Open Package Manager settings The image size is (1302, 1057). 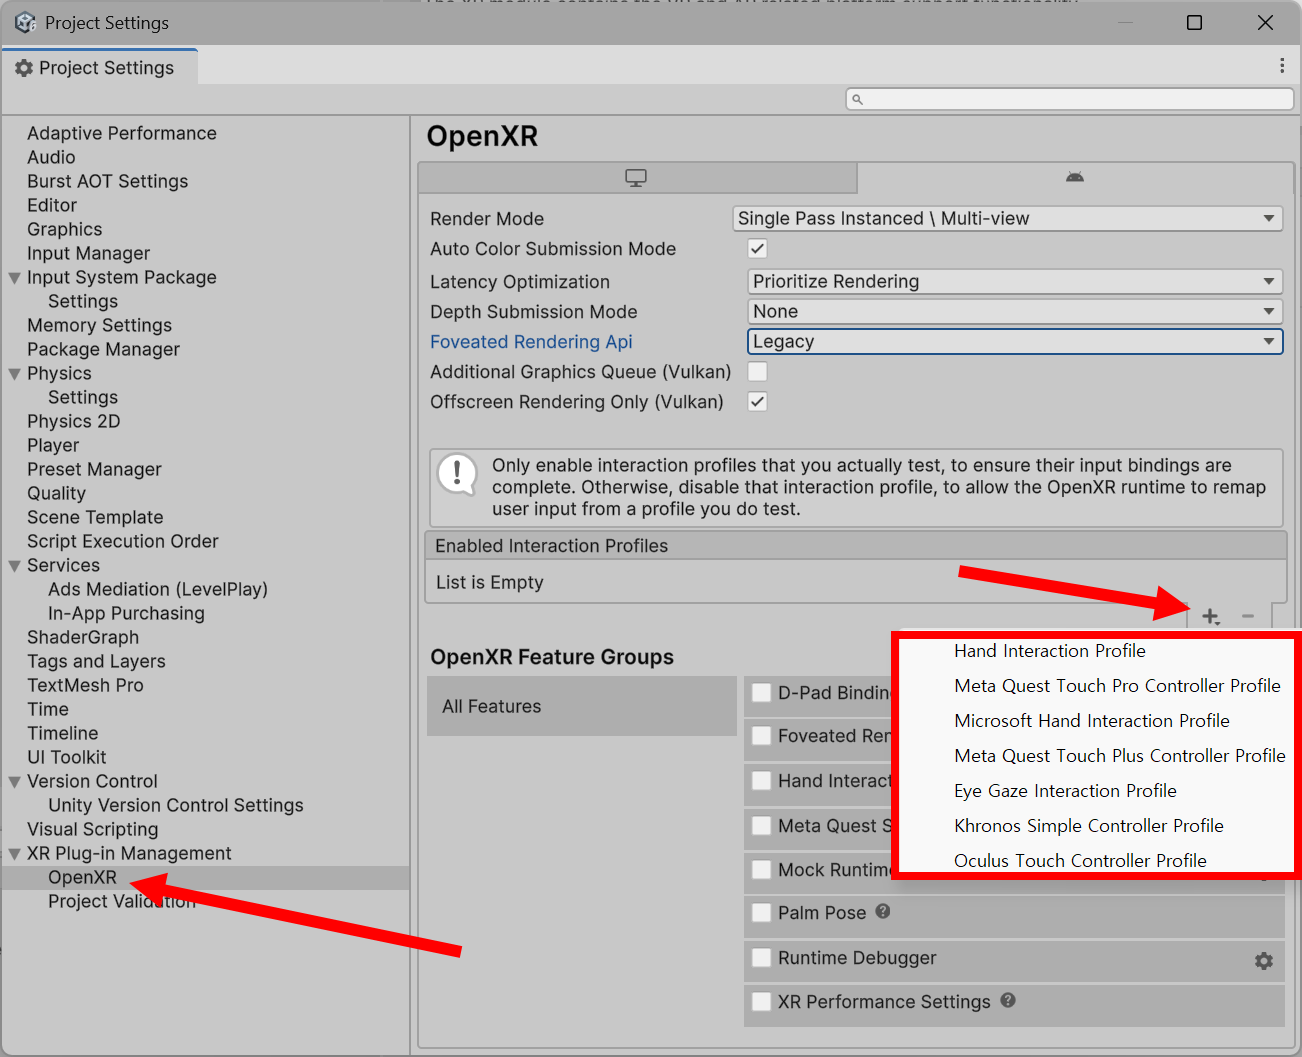(104, 350)
